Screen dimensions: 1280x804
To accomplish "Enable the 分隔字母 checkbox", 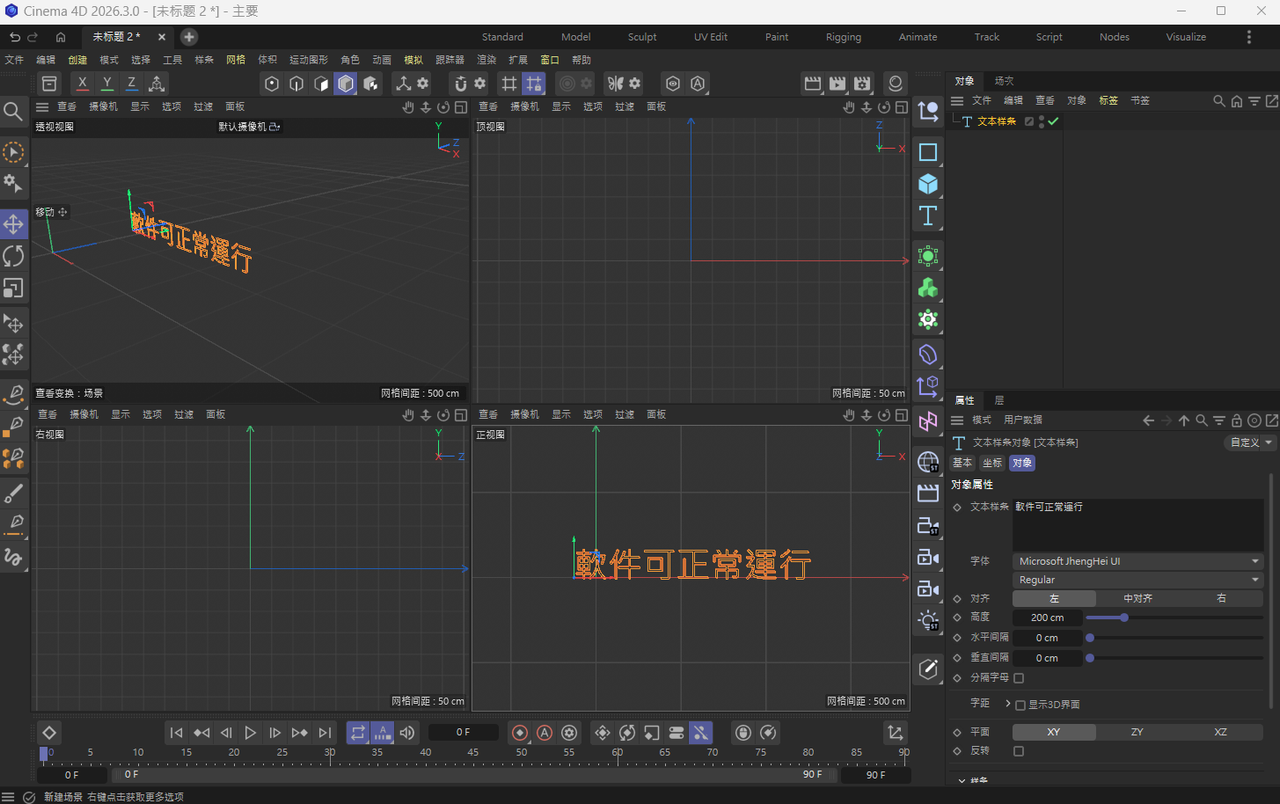I will (1019, 678).
